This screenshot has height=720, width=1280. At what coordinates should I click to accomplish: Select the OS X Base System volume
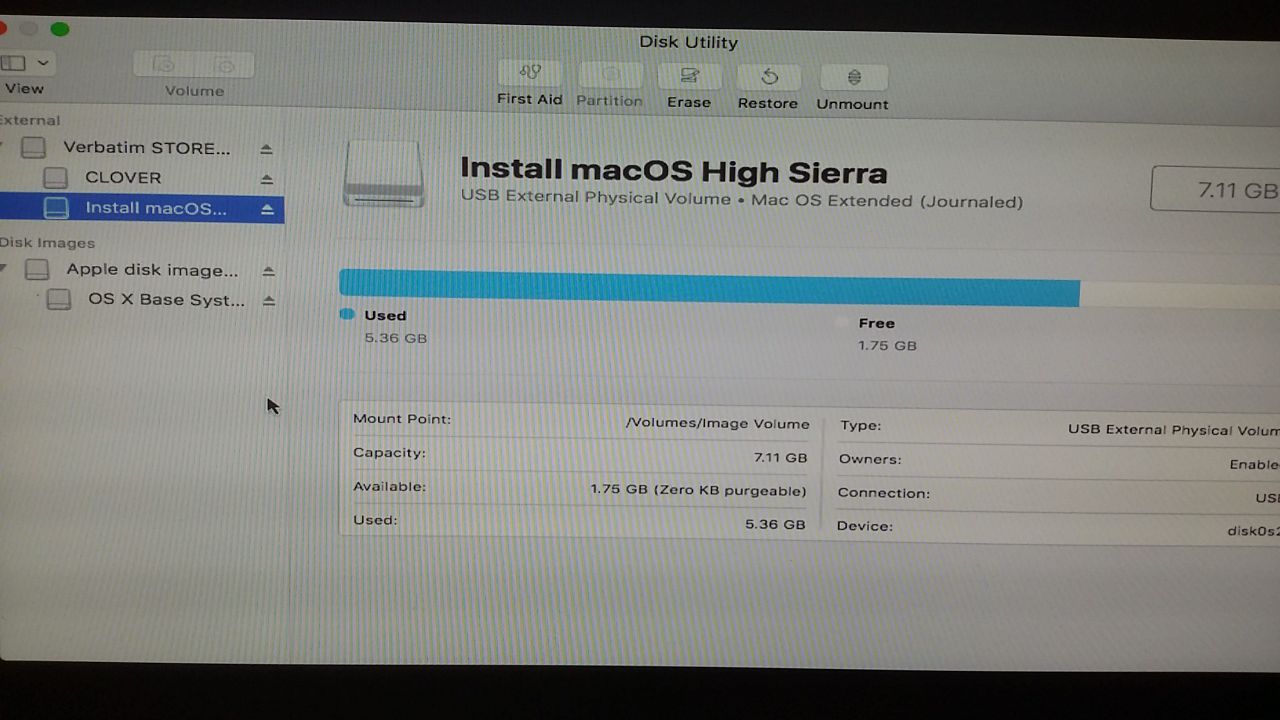[x=166, y=299]
